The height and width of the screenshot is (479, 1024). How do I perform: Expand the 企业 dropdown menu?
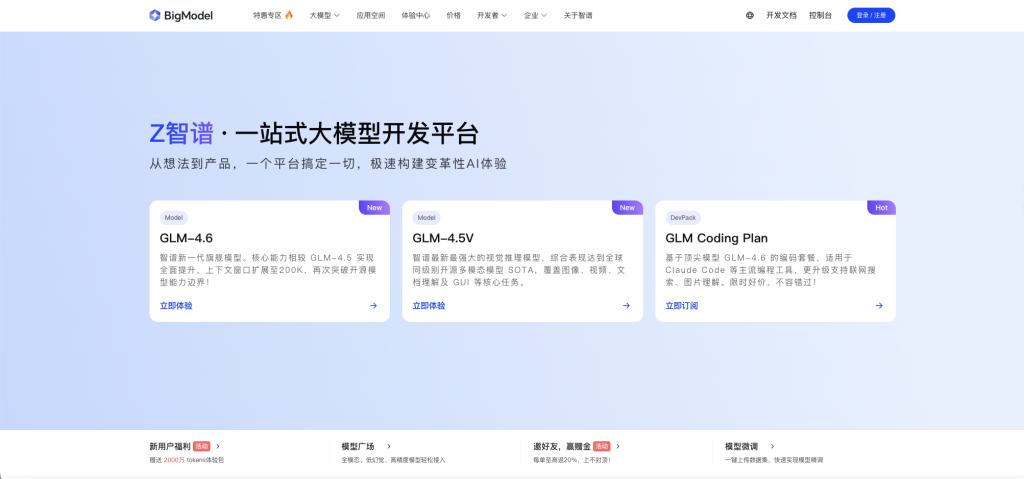(535, 15)
